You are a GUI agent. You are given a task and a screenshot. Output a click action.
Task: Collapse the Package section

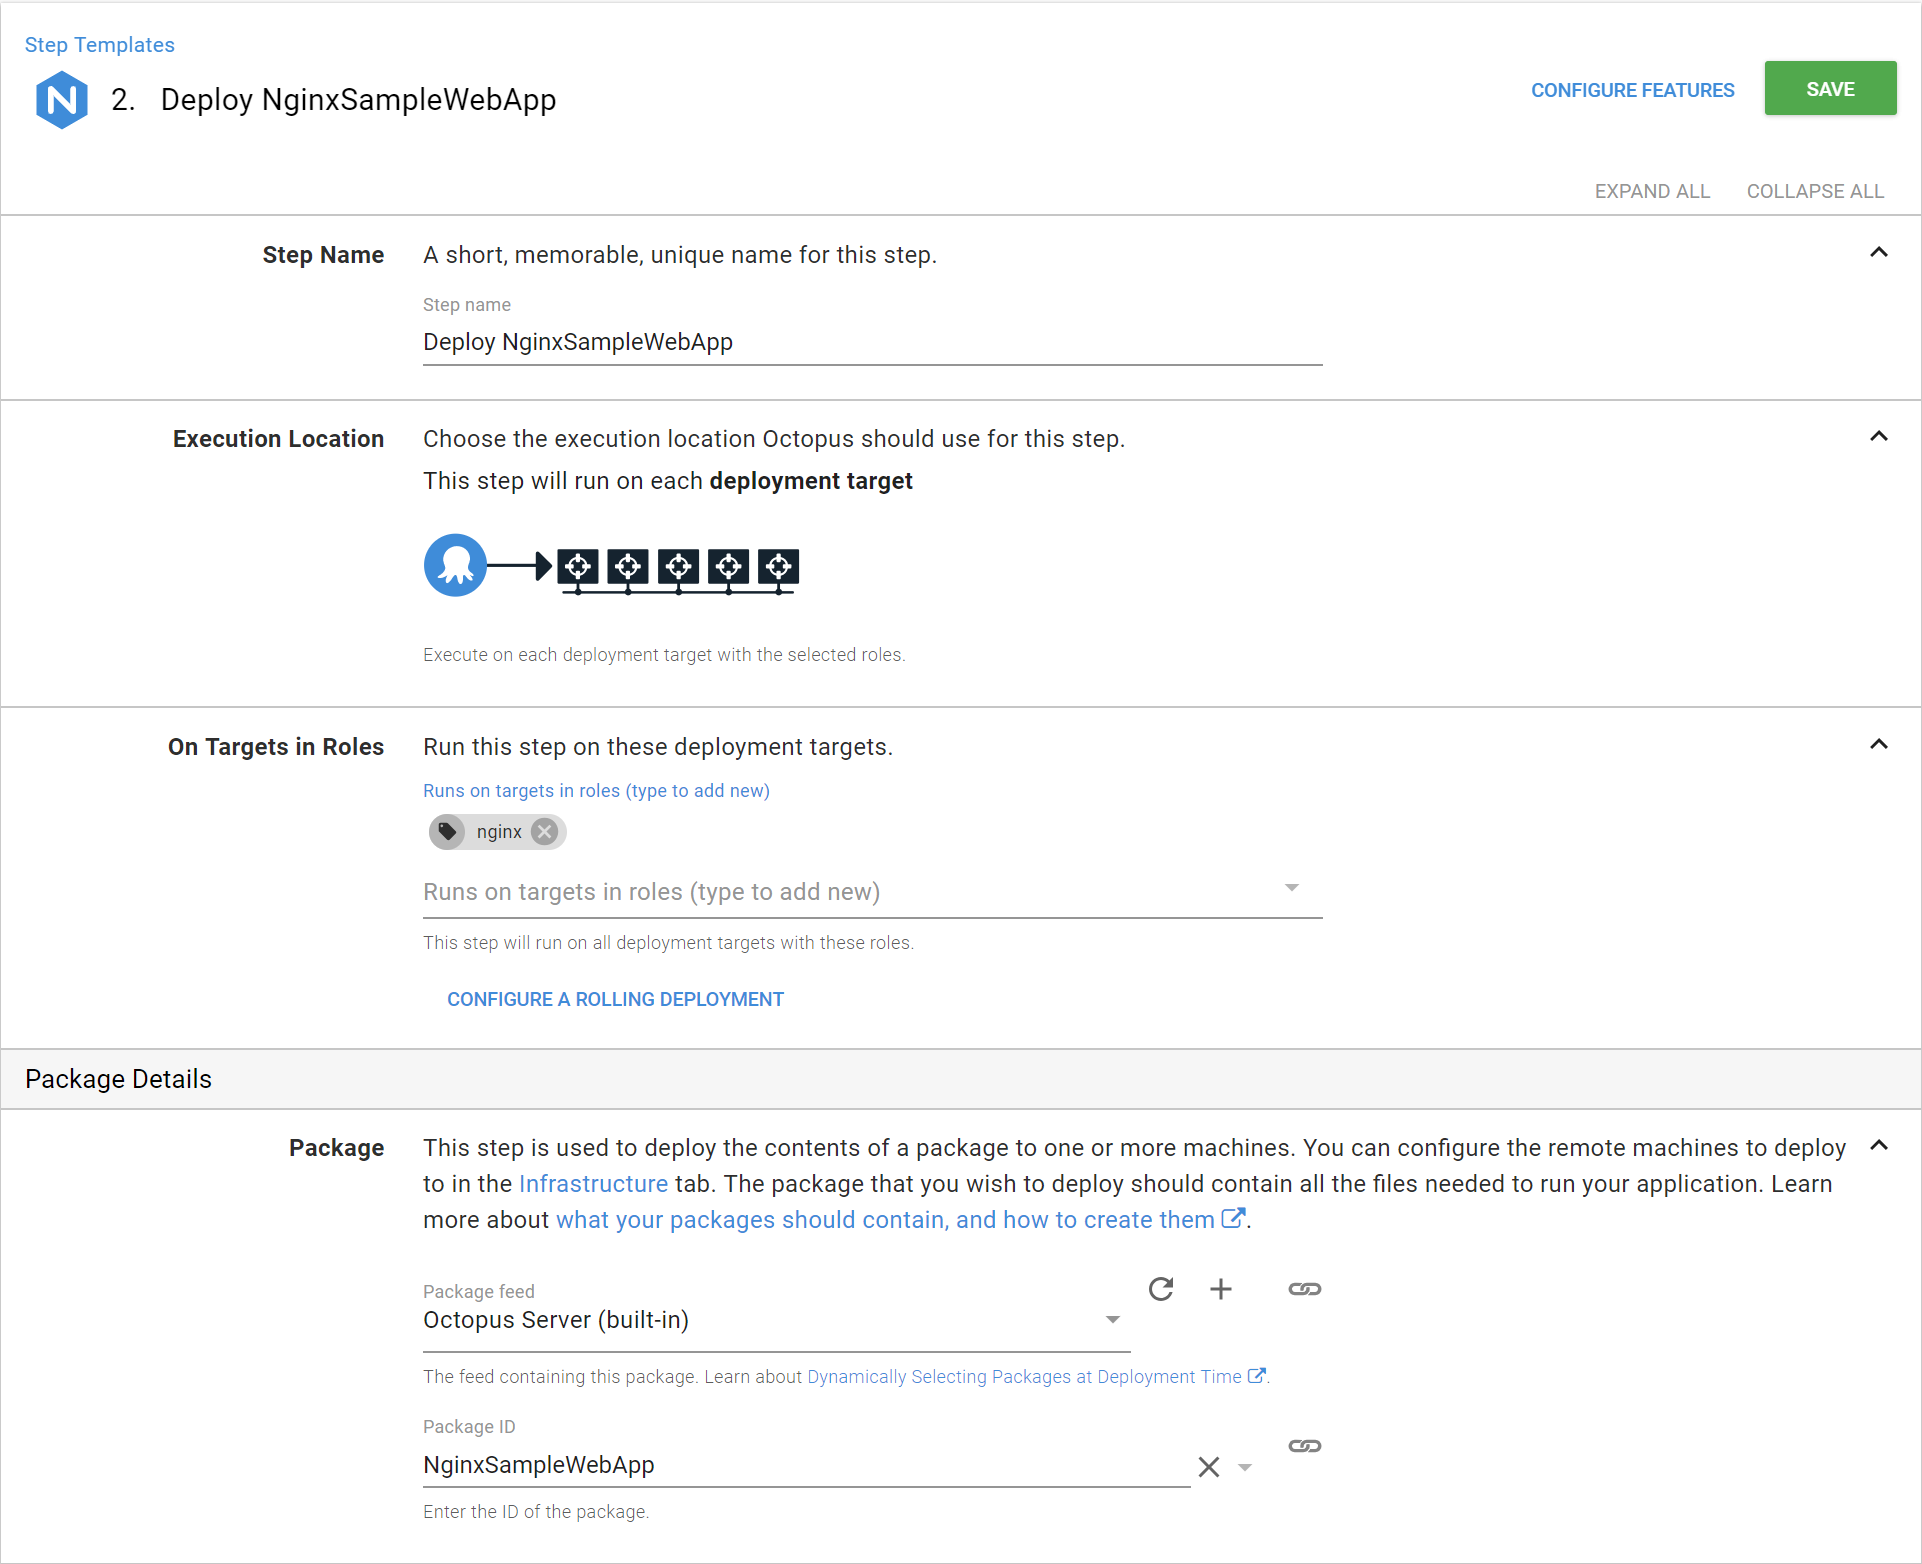1878,1146
